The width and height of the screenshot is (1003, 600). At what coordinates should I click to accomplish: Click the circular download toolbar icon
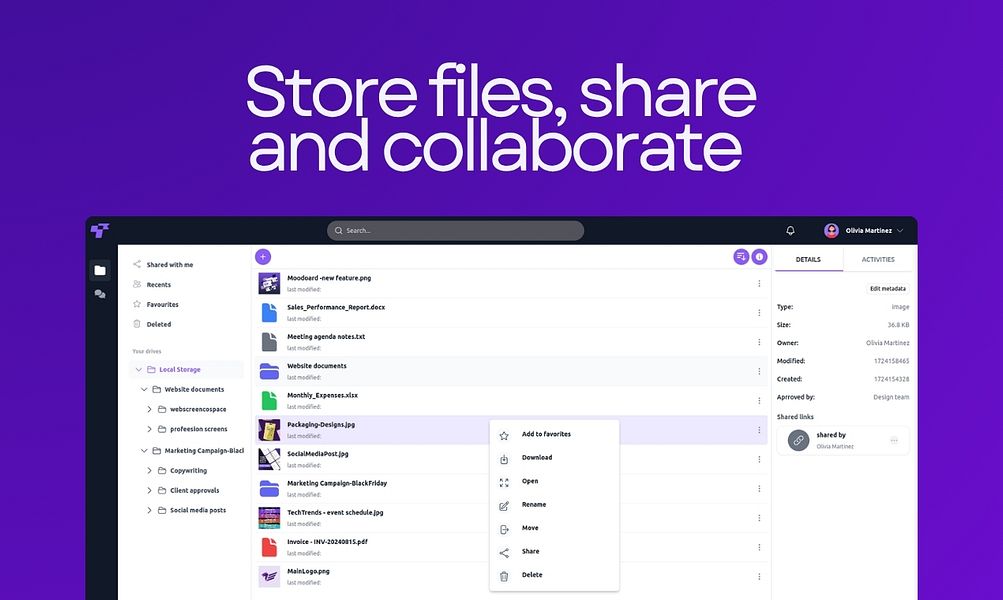(761, 257)
